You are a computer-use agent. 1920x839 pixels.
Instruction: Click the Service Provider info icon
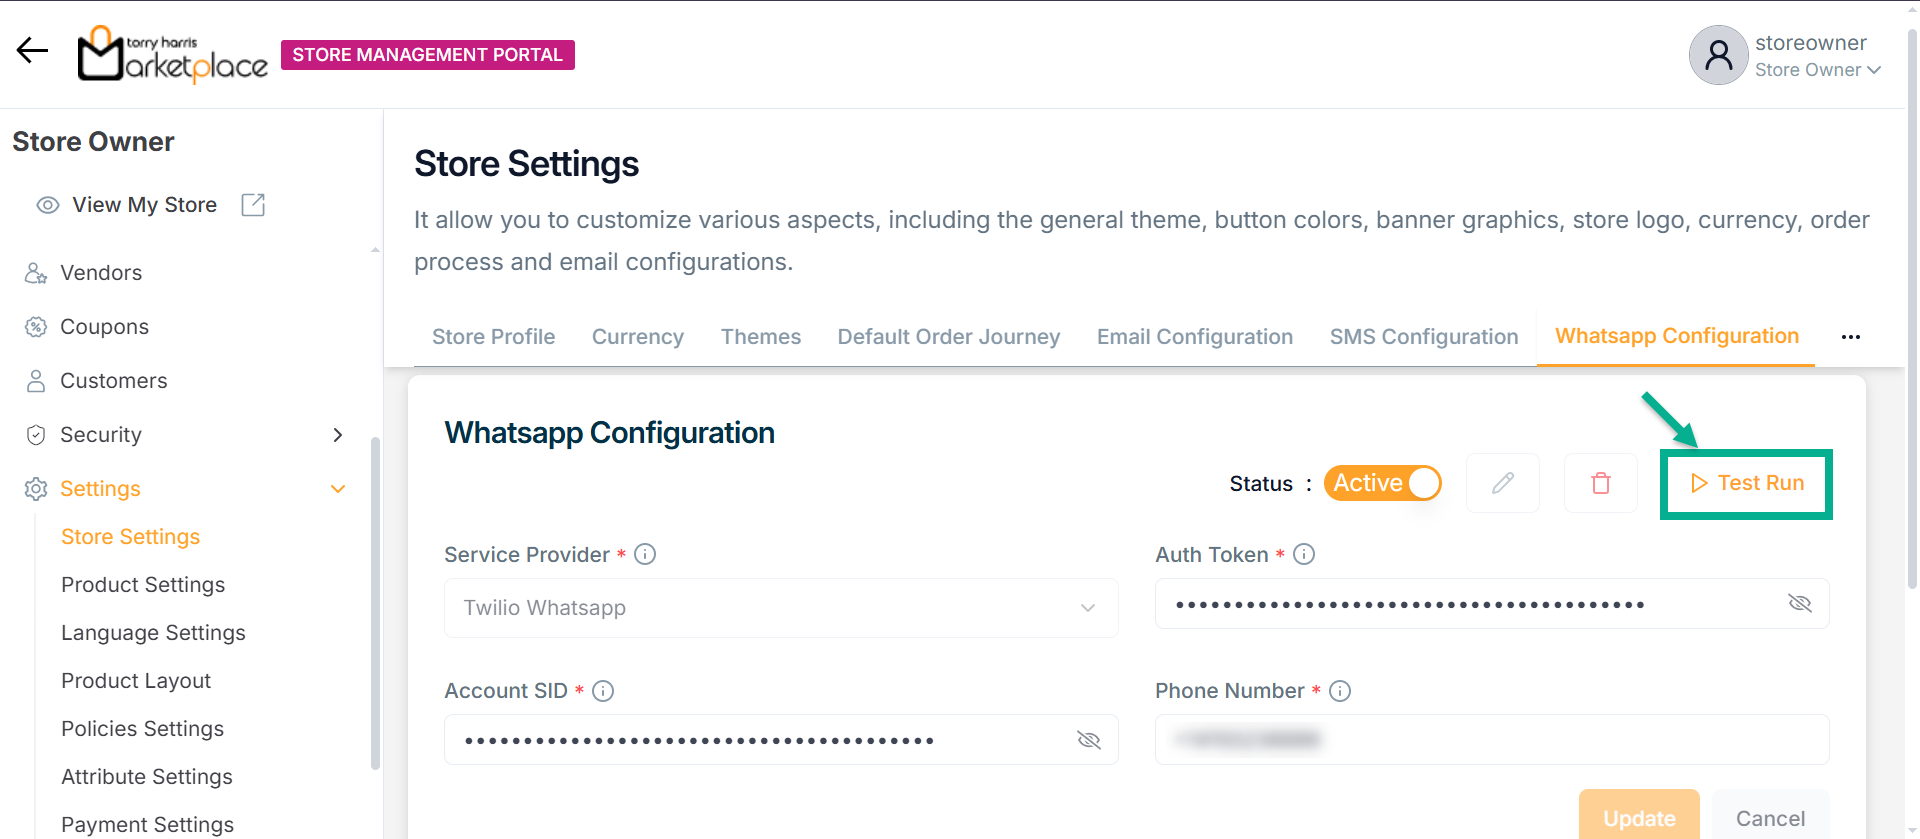click(645, 554)
